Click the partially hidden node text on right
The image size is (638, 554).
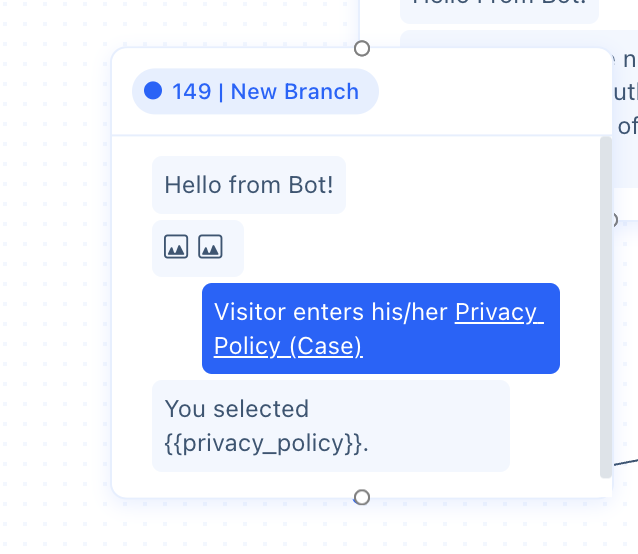point(626,94)
